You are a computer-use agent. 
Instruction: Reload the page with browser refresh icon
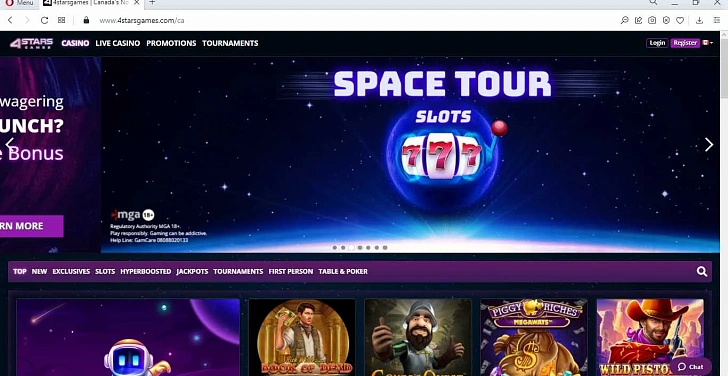(44, 20)
